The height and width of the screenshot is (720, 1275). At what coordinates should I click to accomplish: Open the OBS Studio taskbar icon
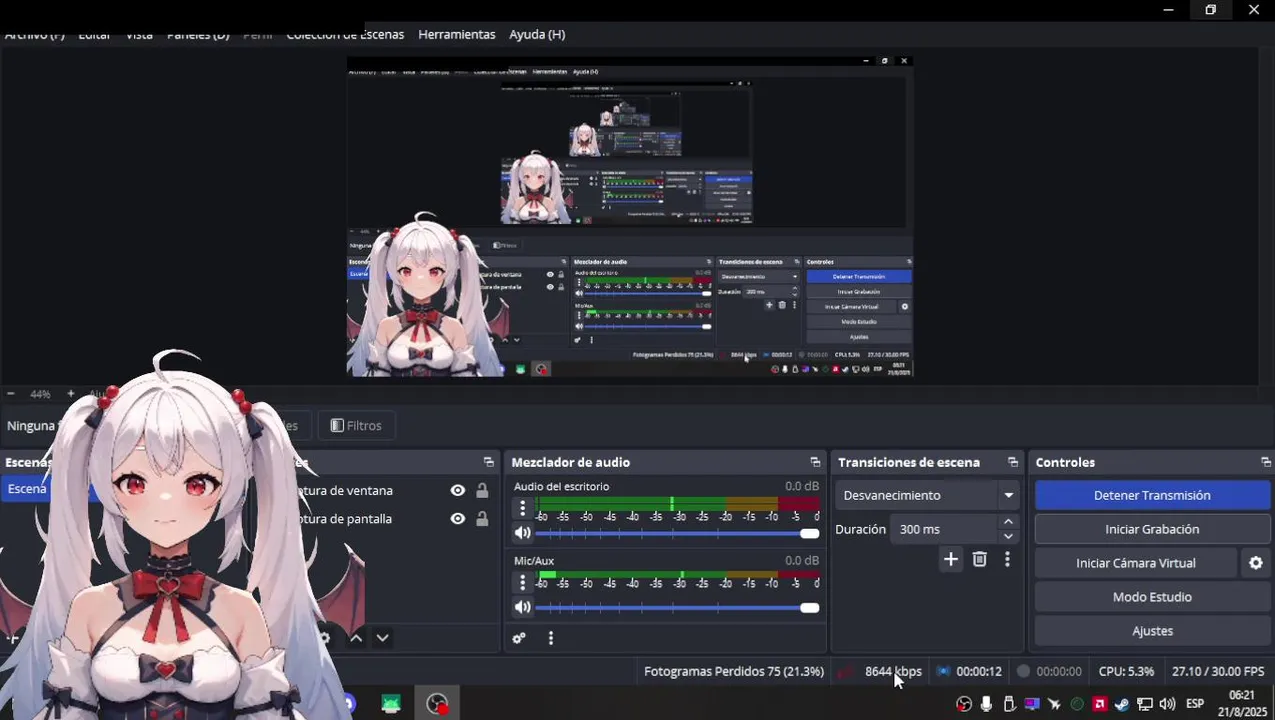[437, 704]
